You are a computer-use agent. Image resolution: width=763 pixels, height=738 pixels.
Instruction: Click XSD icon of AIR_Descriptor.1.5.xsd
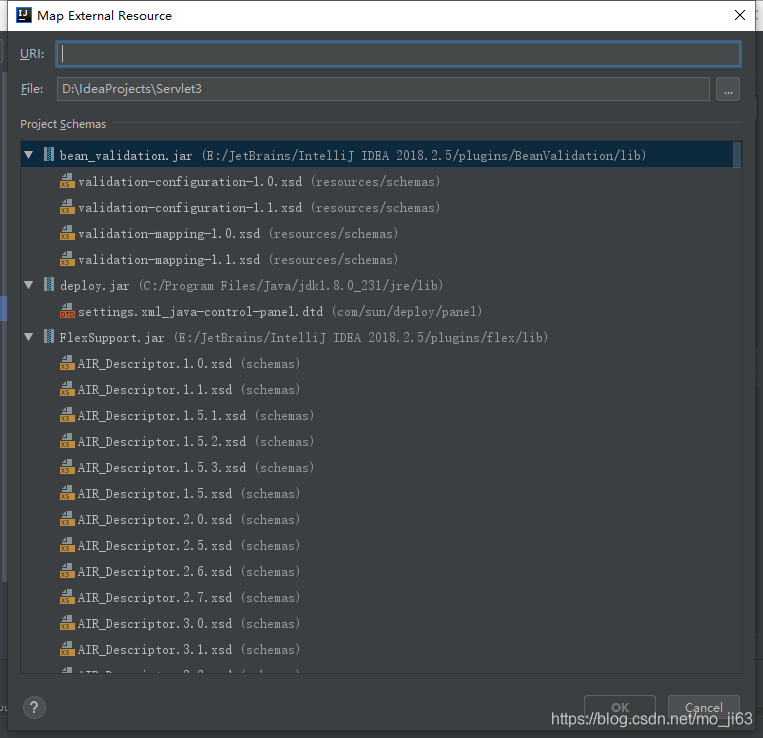click(67, 493)
